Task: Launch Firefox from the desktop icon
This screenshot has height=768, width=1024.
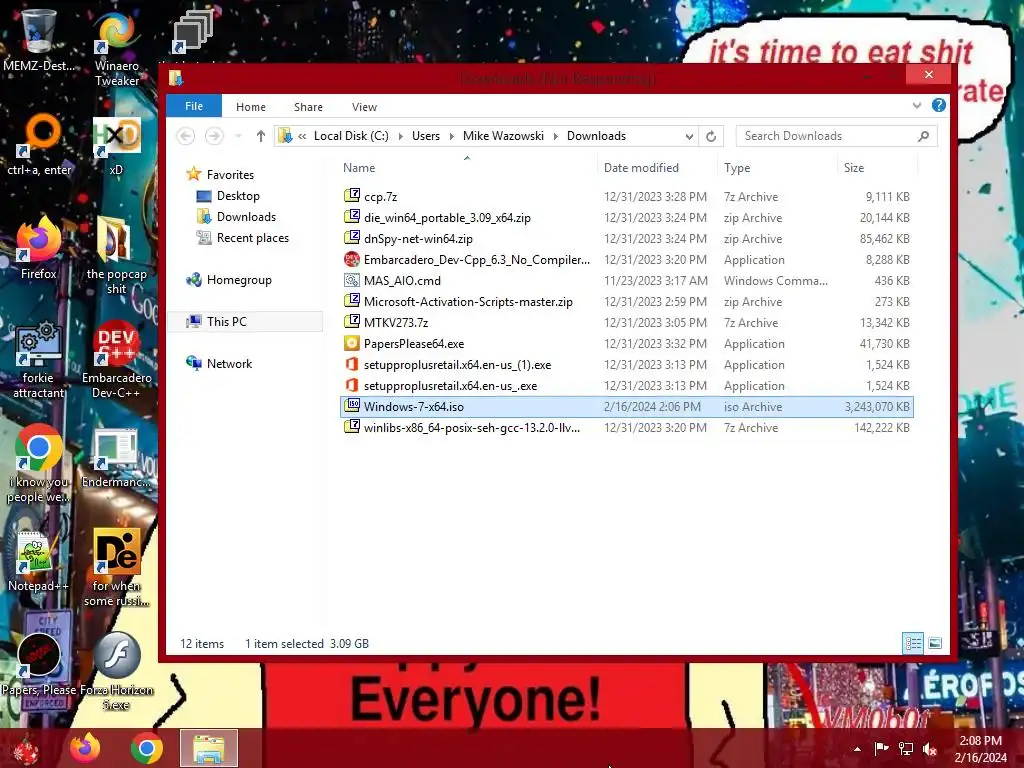Action: [x=39, y=248]
